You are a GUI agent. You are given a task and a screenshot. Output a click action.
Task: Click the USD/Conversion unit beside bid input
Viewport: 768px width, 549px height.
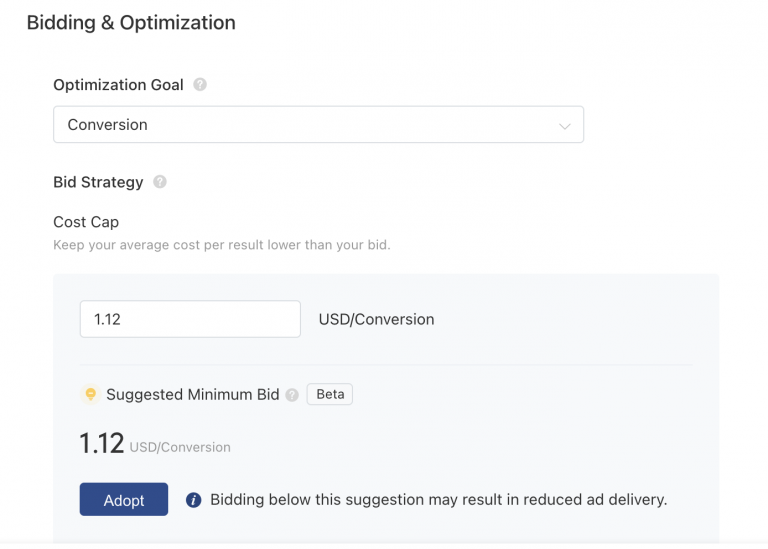click(376, 320)
